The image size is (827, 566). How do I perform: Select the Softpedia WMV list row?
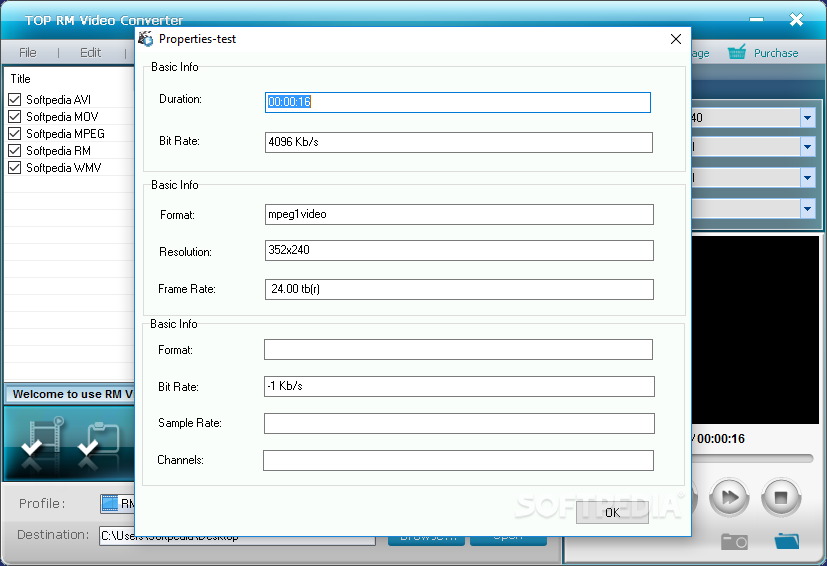coord(70,167)
